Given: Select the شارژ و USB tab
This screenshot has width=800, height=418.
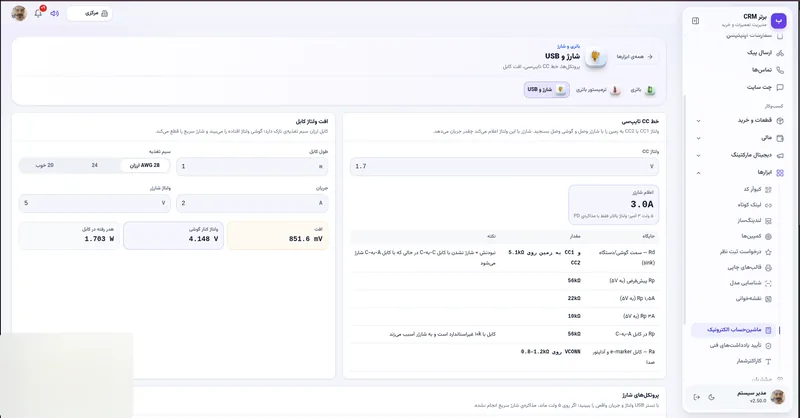Looking at the screenshot, I should (546, 90).
